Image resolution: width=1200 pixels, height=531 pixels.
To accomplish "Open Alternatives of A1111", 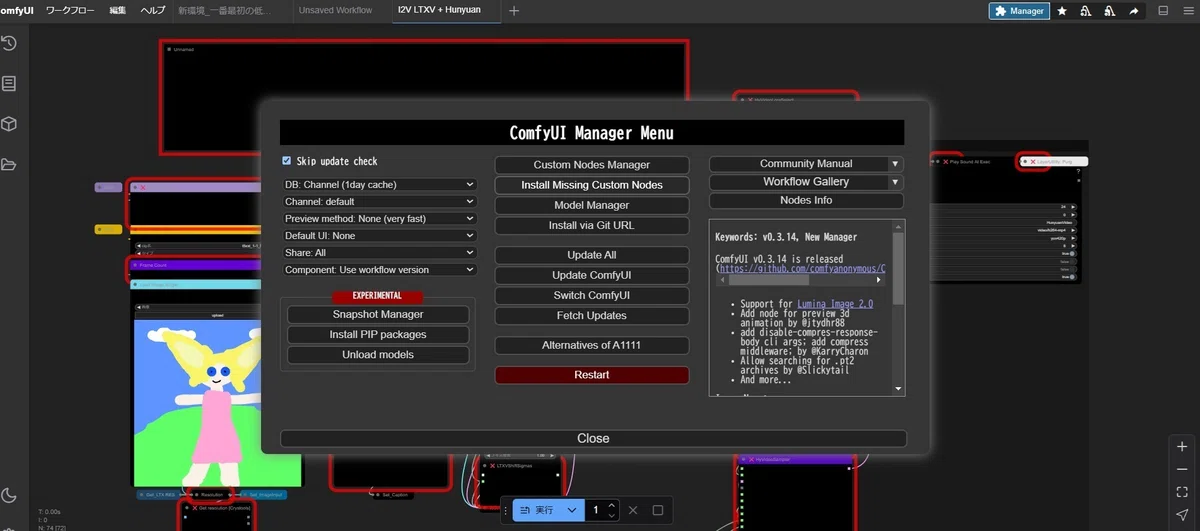I will pyautogui.click(x=592, y=345).
